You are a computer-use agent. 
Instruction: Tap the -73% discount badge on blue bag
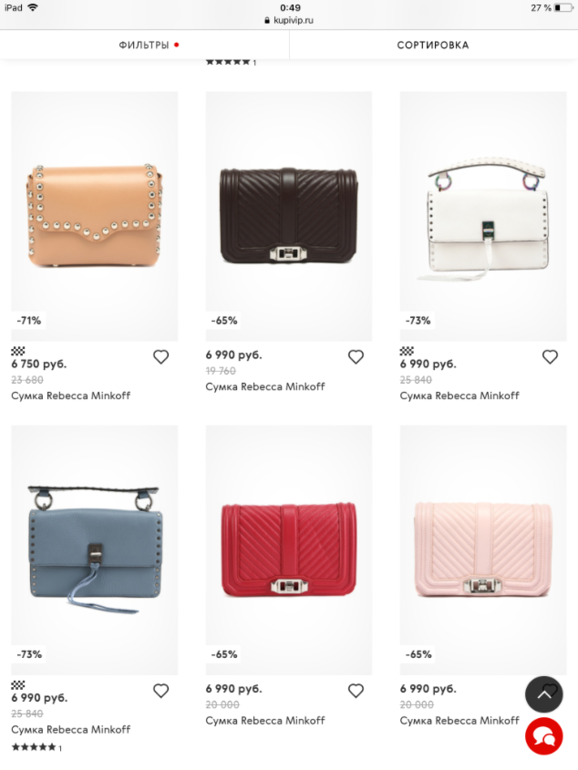tap(29, 655)
